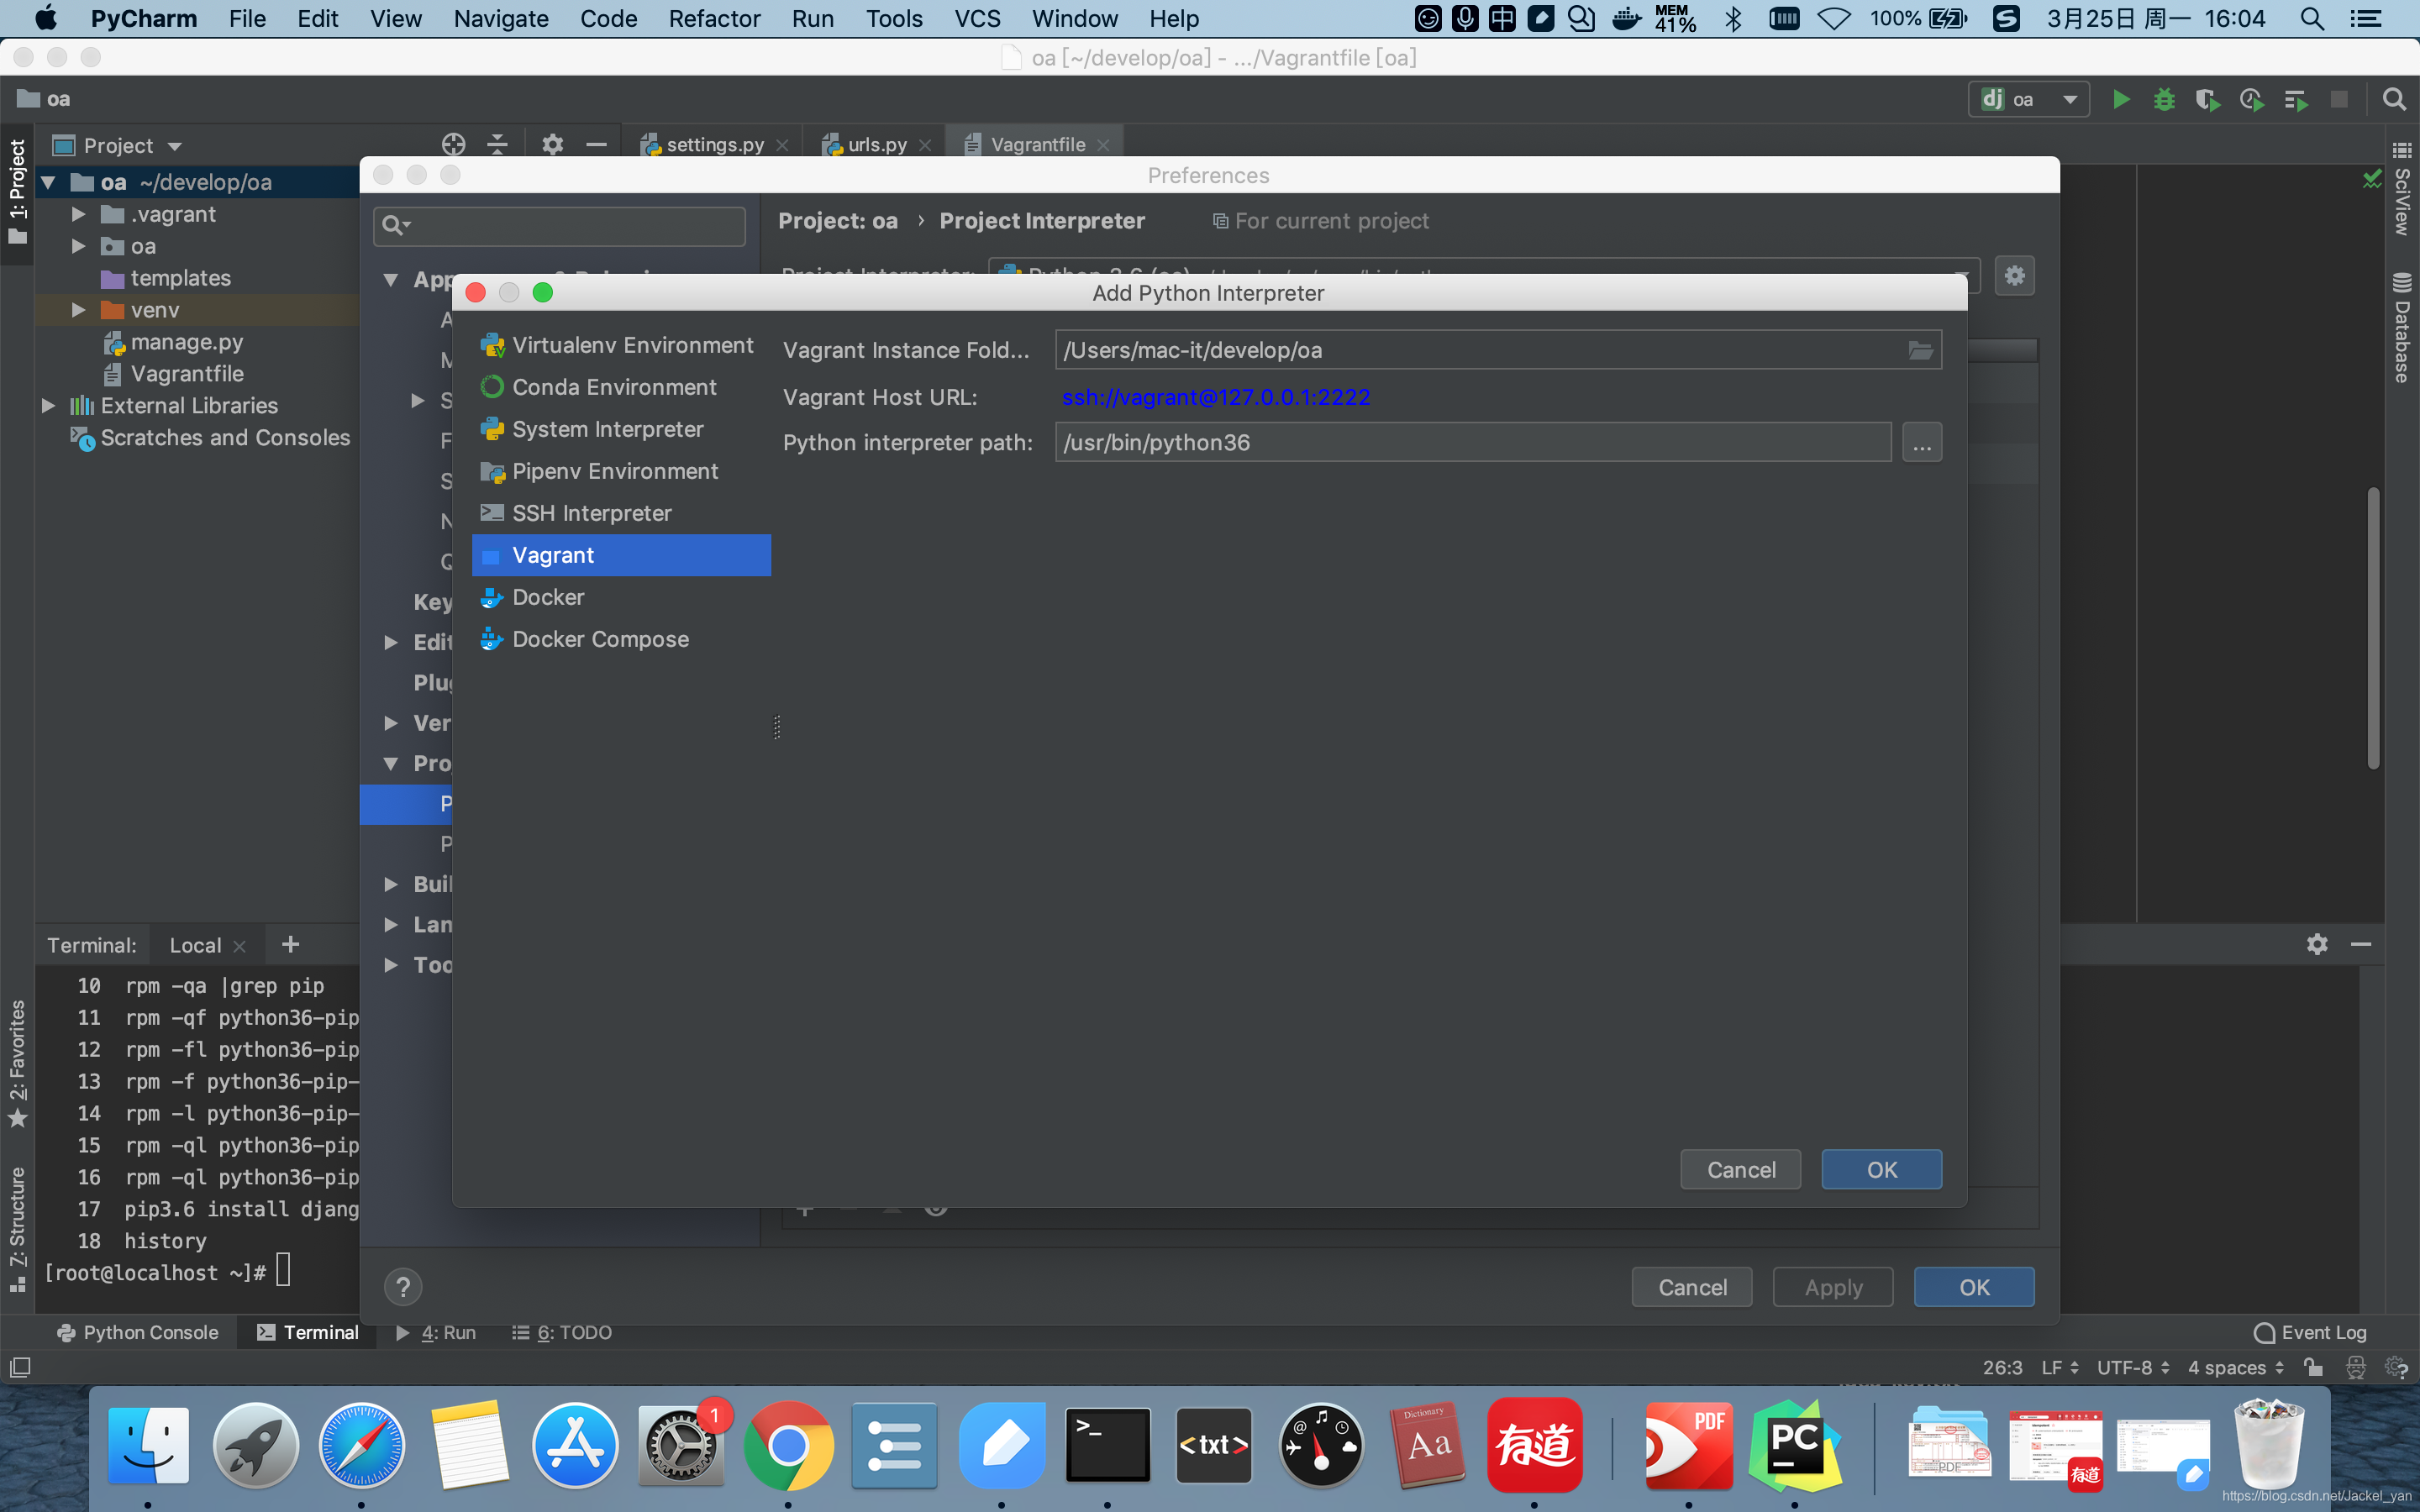Open the Run Configurations window icon
Viewport: 2420px width, 1512px height.
click(x=2295, y=99)
